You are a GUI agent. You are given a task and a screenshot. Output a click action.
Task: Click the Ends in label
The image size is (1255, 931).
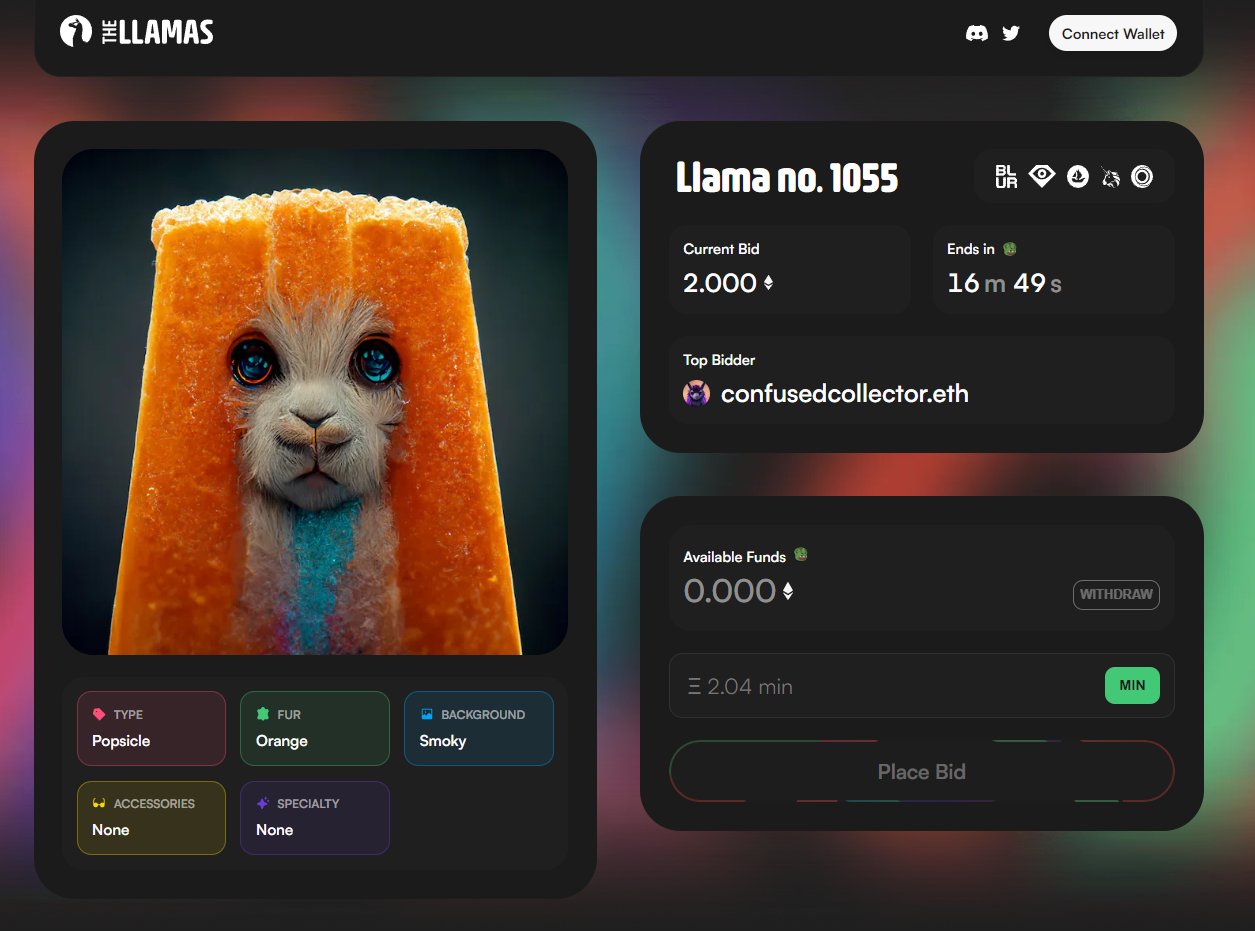pyautogui.click(x=971, y=249)
